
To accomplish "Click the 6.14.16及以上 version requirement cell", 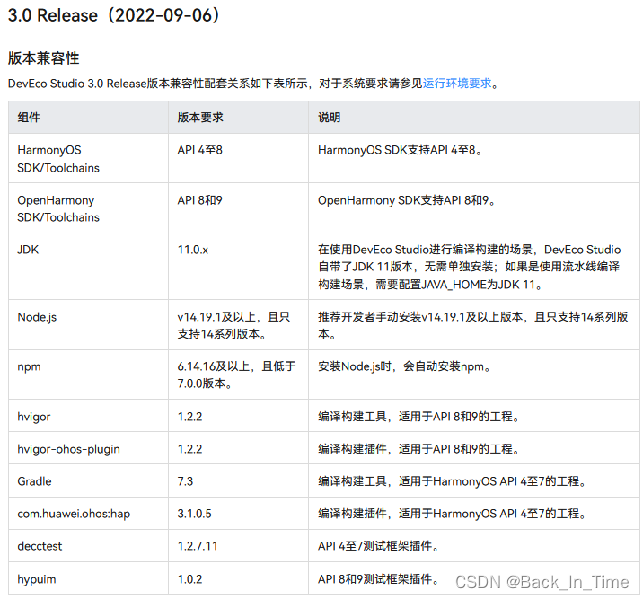I will pos(237,375).
